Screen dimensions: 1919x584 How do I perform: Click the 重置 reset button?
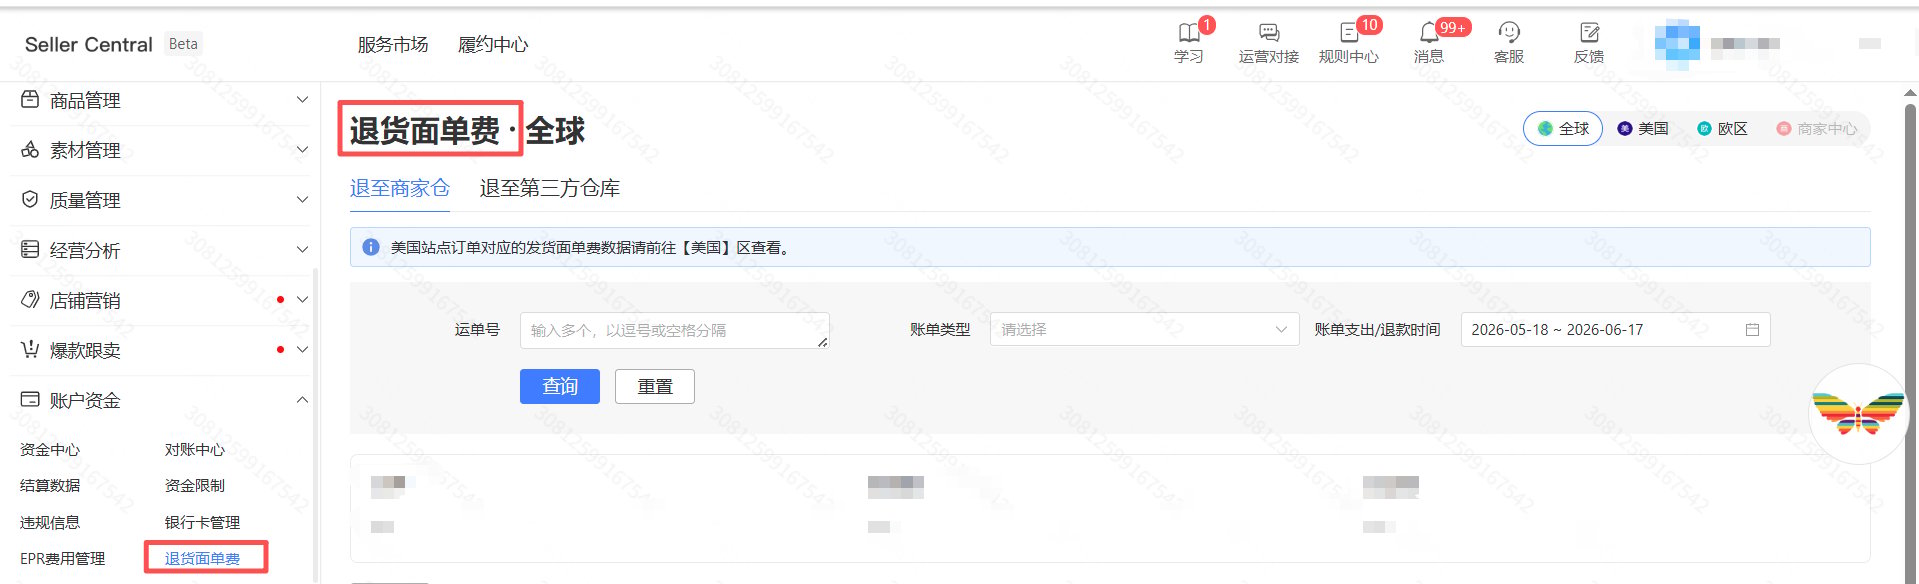[x=655, y=386]
